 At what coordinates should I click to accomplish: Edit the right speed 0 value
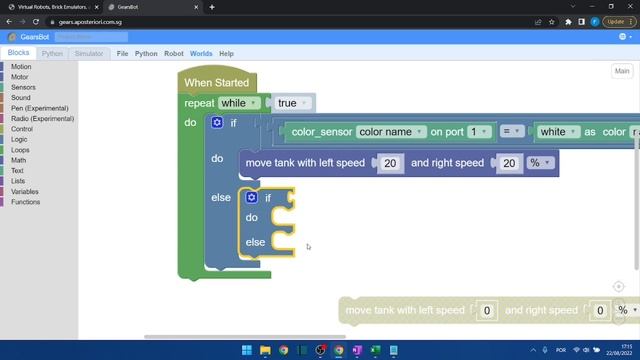pos(600,311)
